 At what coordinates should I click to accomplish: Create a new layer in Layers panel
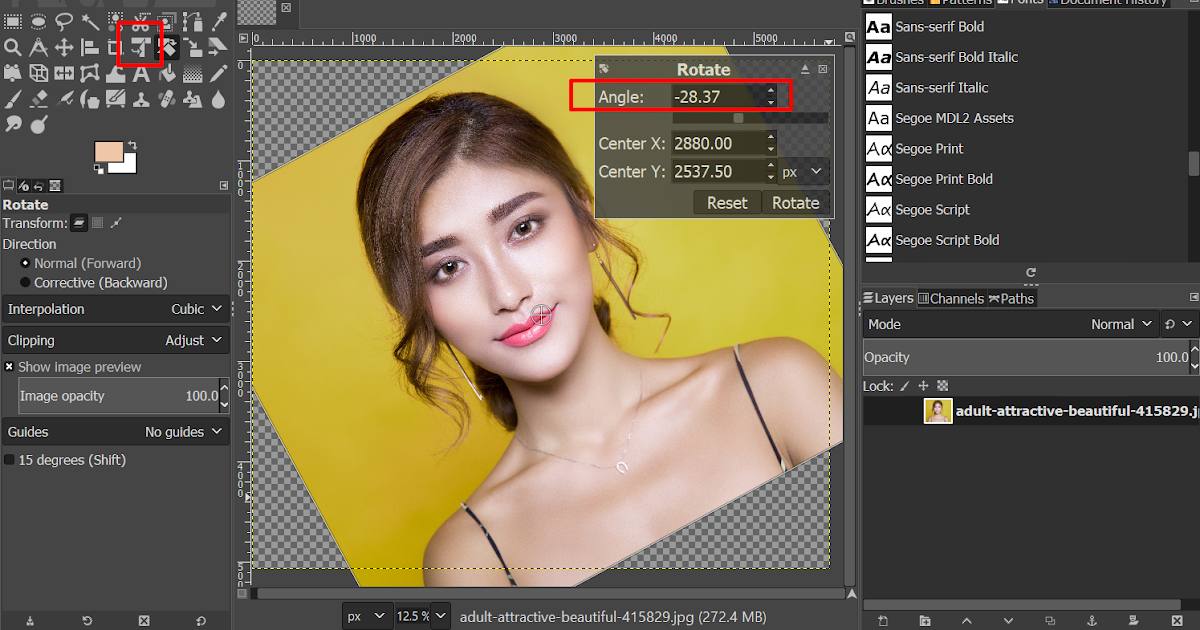[883, 618]
